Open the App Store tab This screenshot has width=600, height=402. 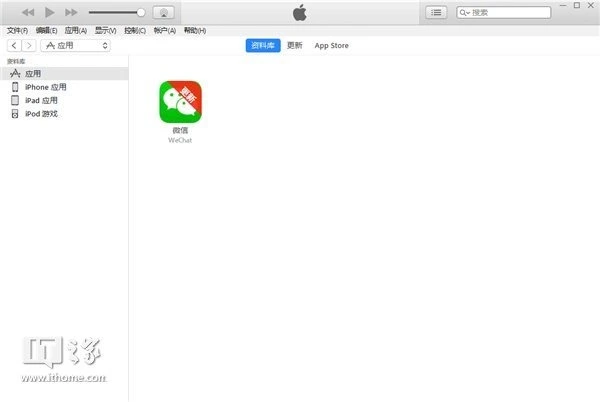pos(331,46)
